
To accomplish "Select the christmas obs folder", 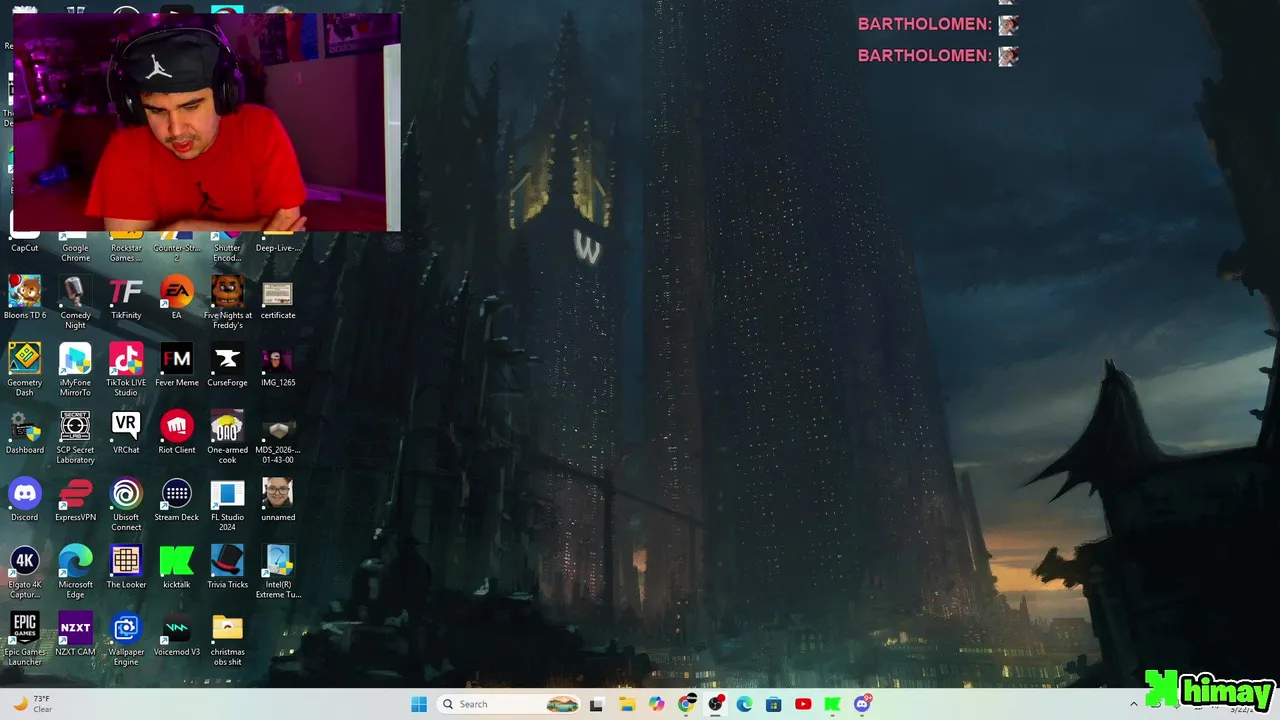I will (x=227, y=640).
